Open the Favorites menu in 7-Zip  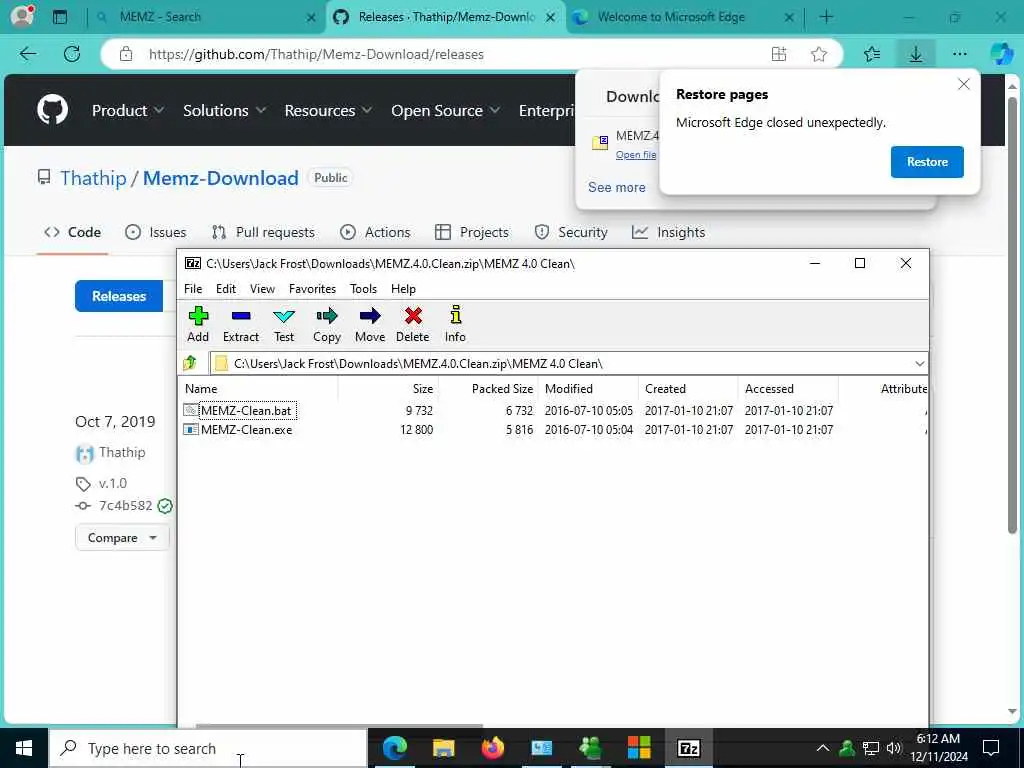pyautogui.click(x=312, y=289)
